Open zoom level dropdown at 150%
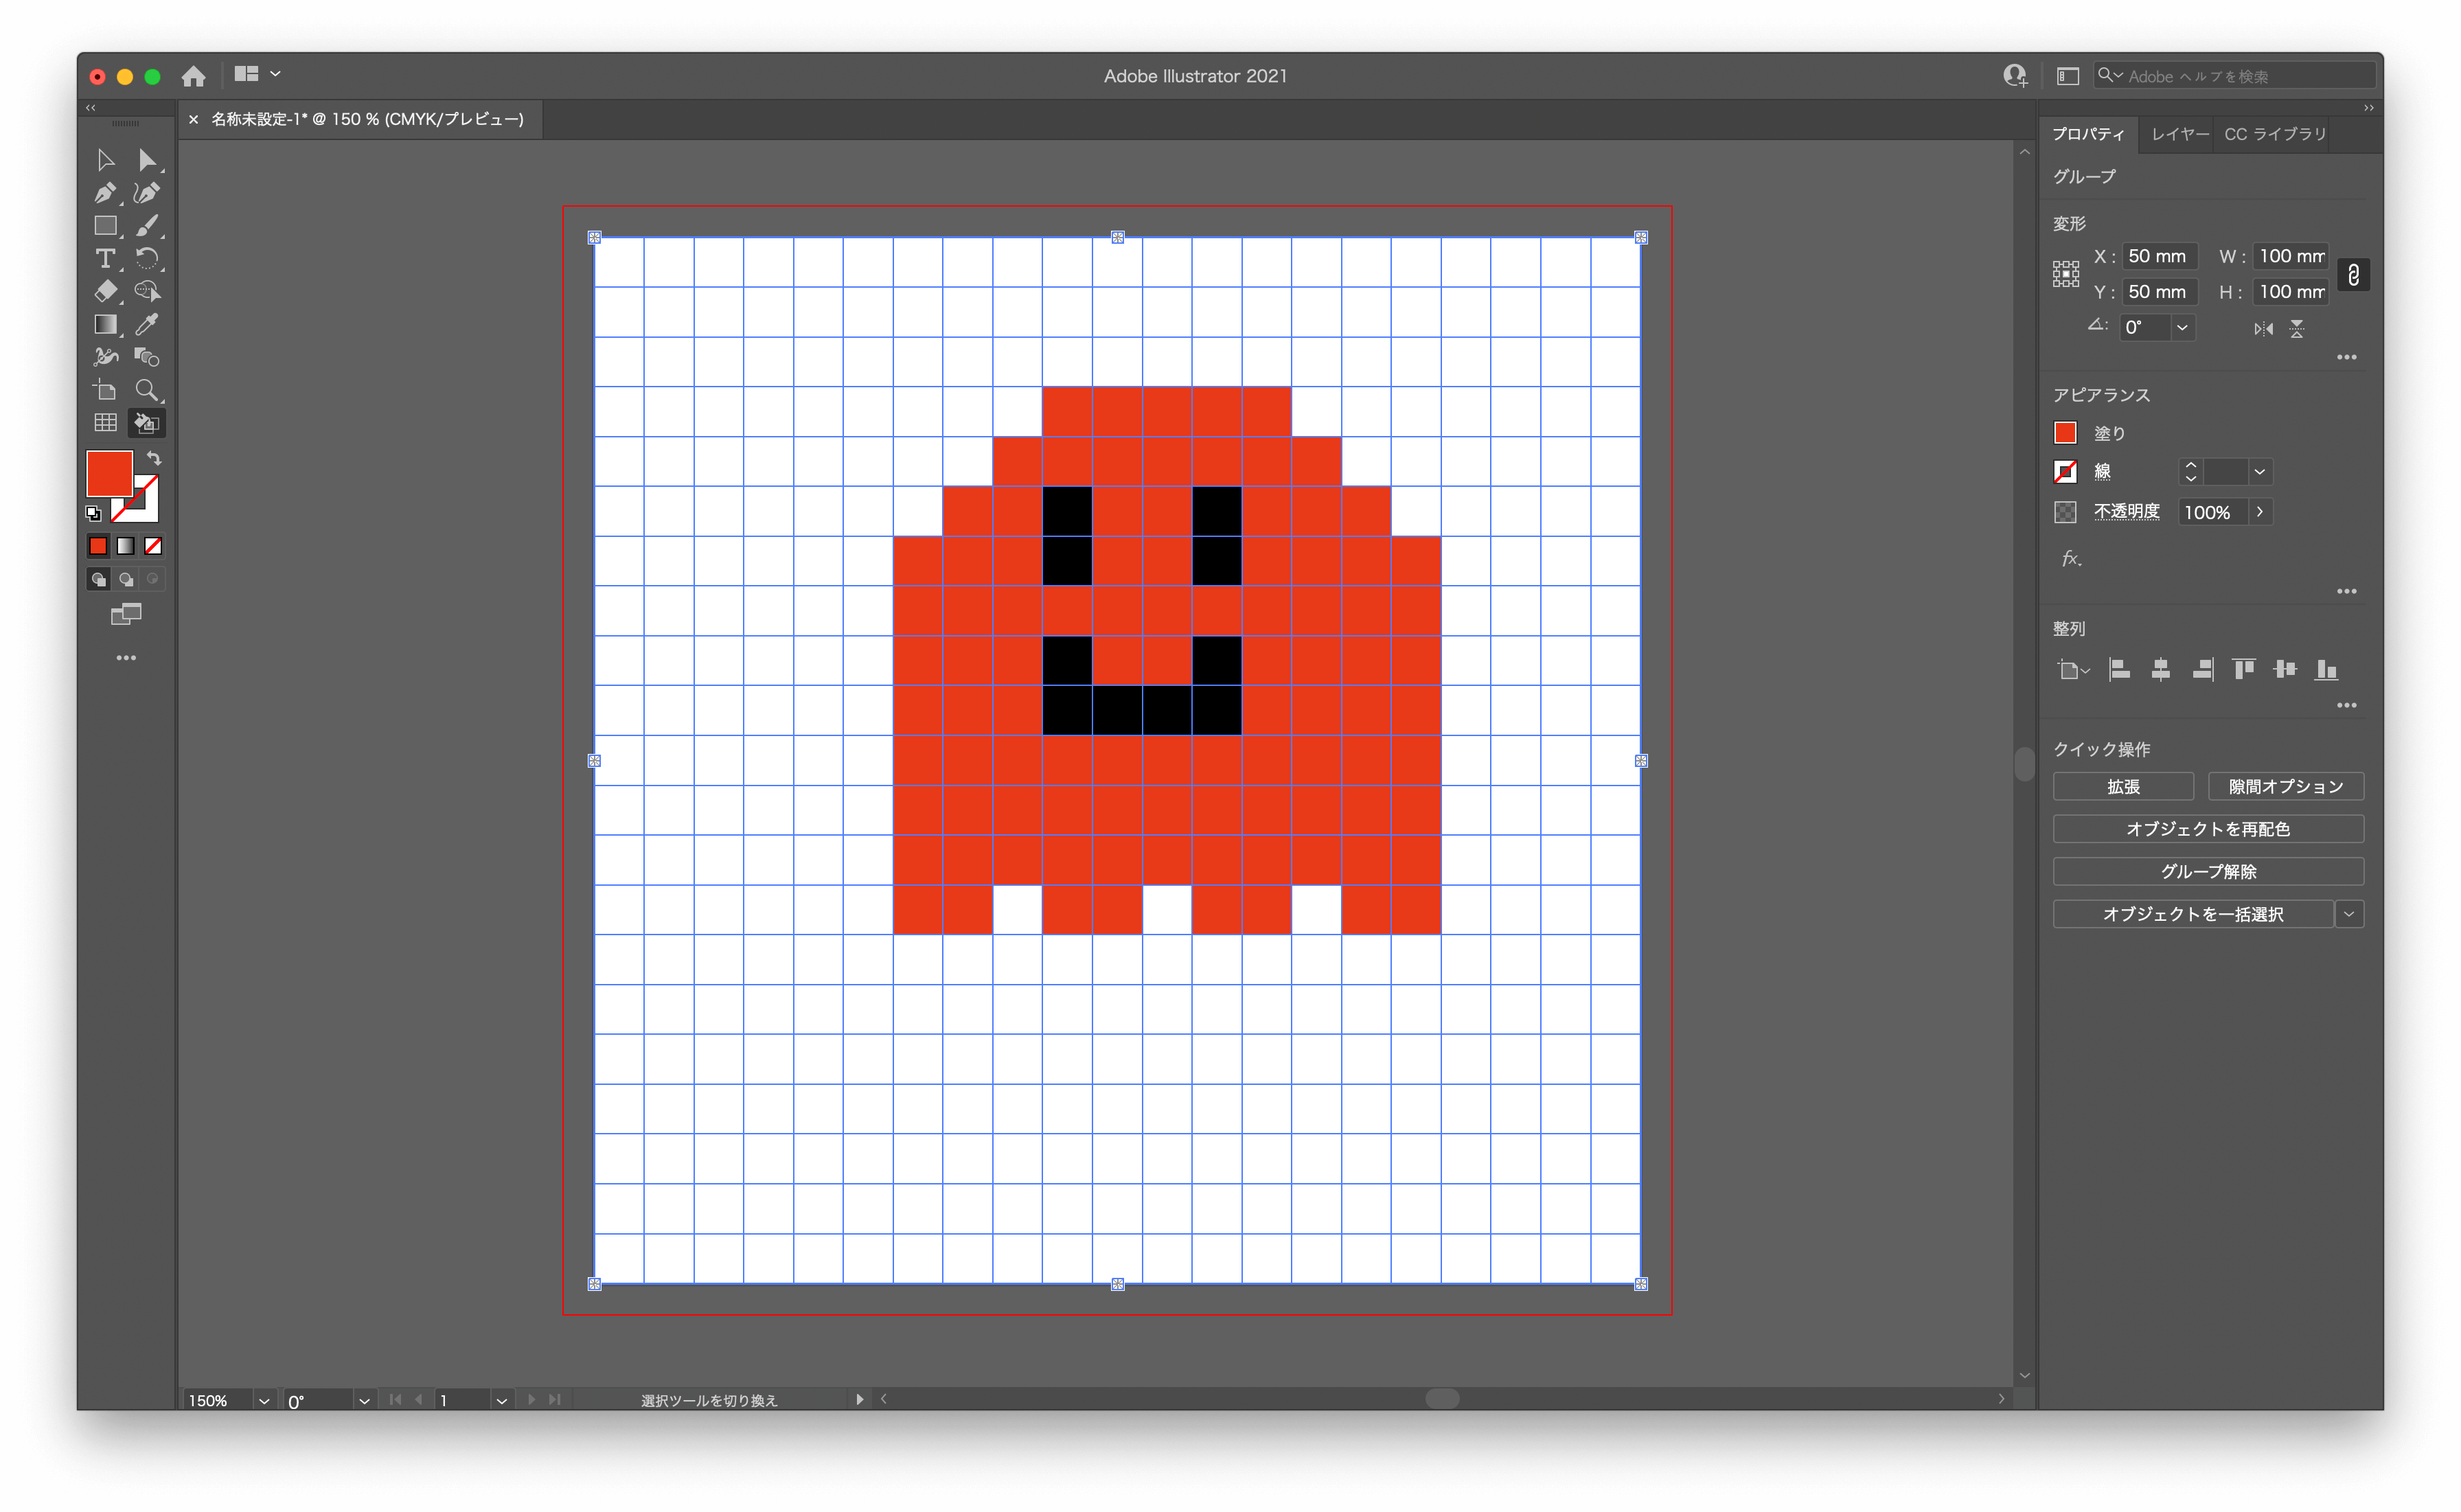This screenshot has height=1512, width=2461. click(263, 1401)
